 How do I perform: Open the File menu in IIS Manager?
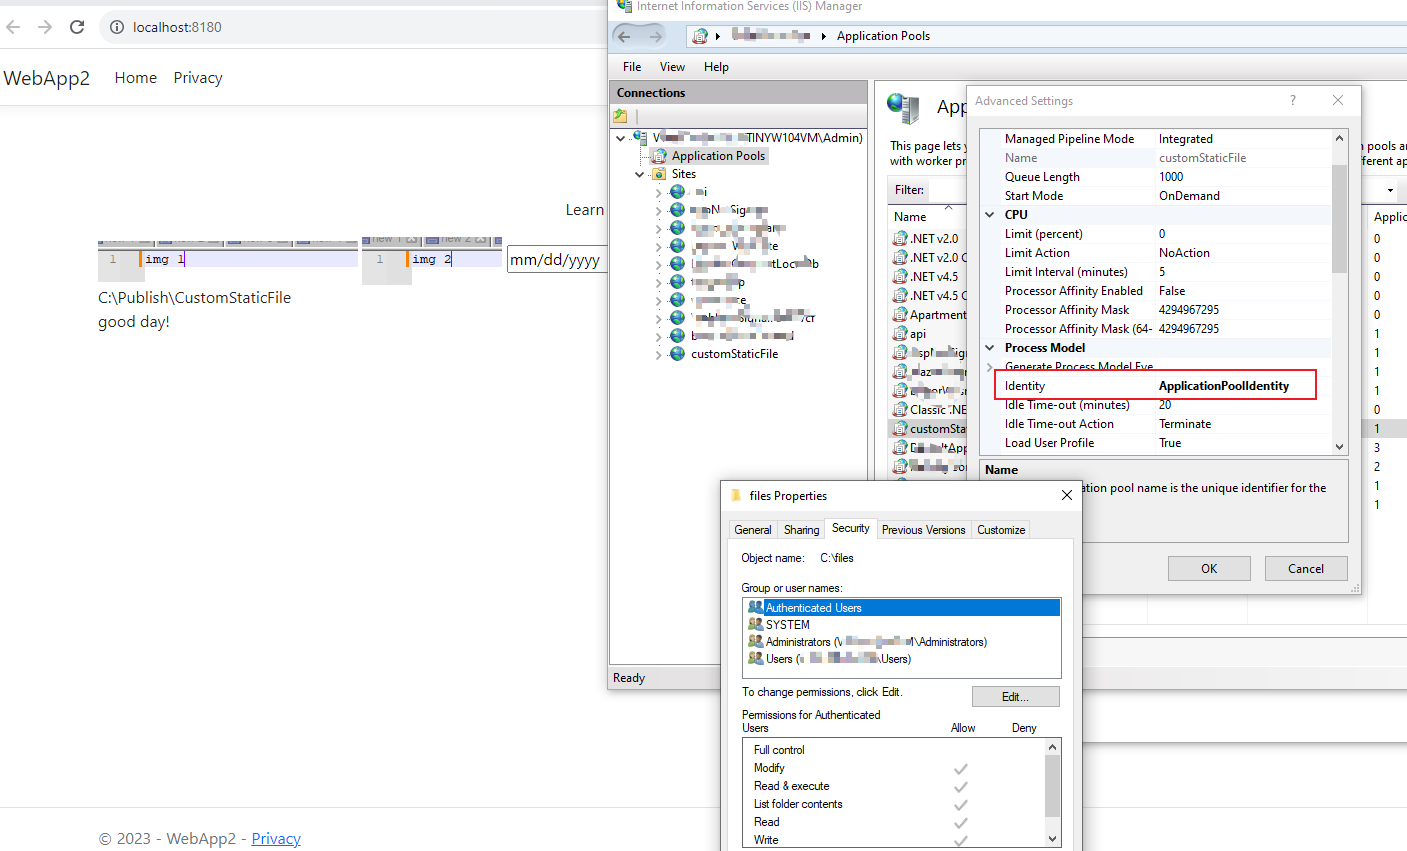pyautogui.click(x=632, y=67)
